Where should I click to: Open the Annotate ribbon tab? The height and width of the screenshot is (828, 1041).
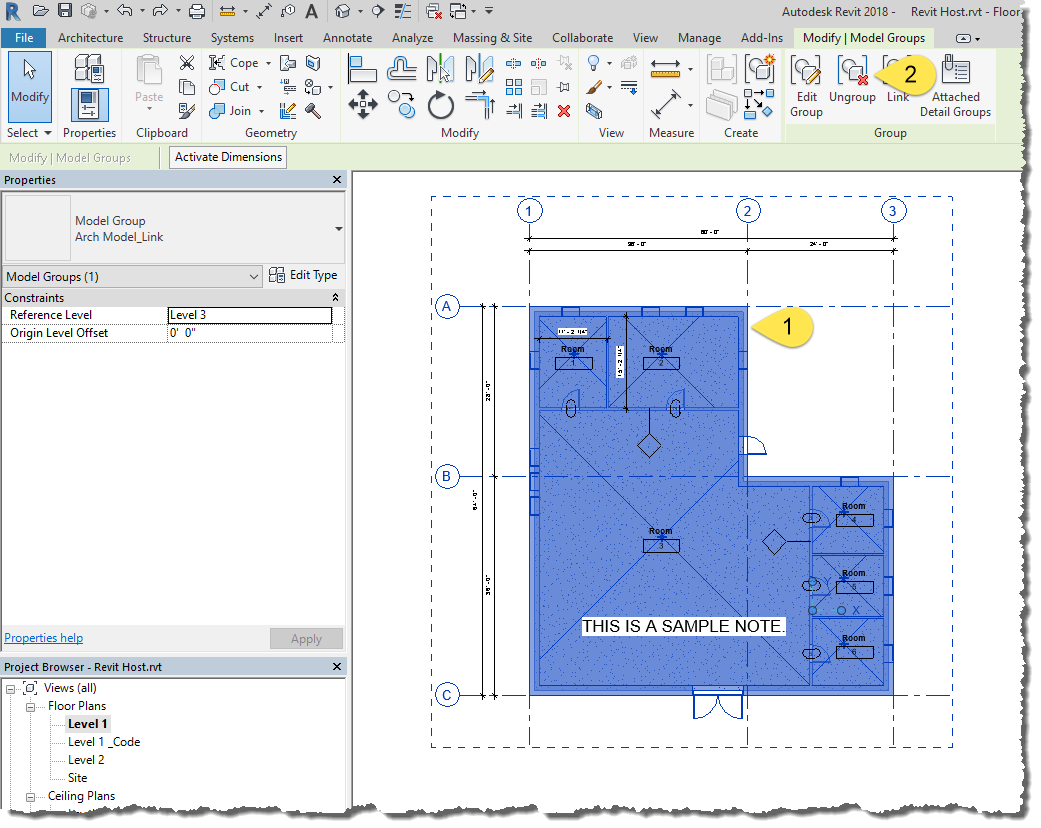347,37
